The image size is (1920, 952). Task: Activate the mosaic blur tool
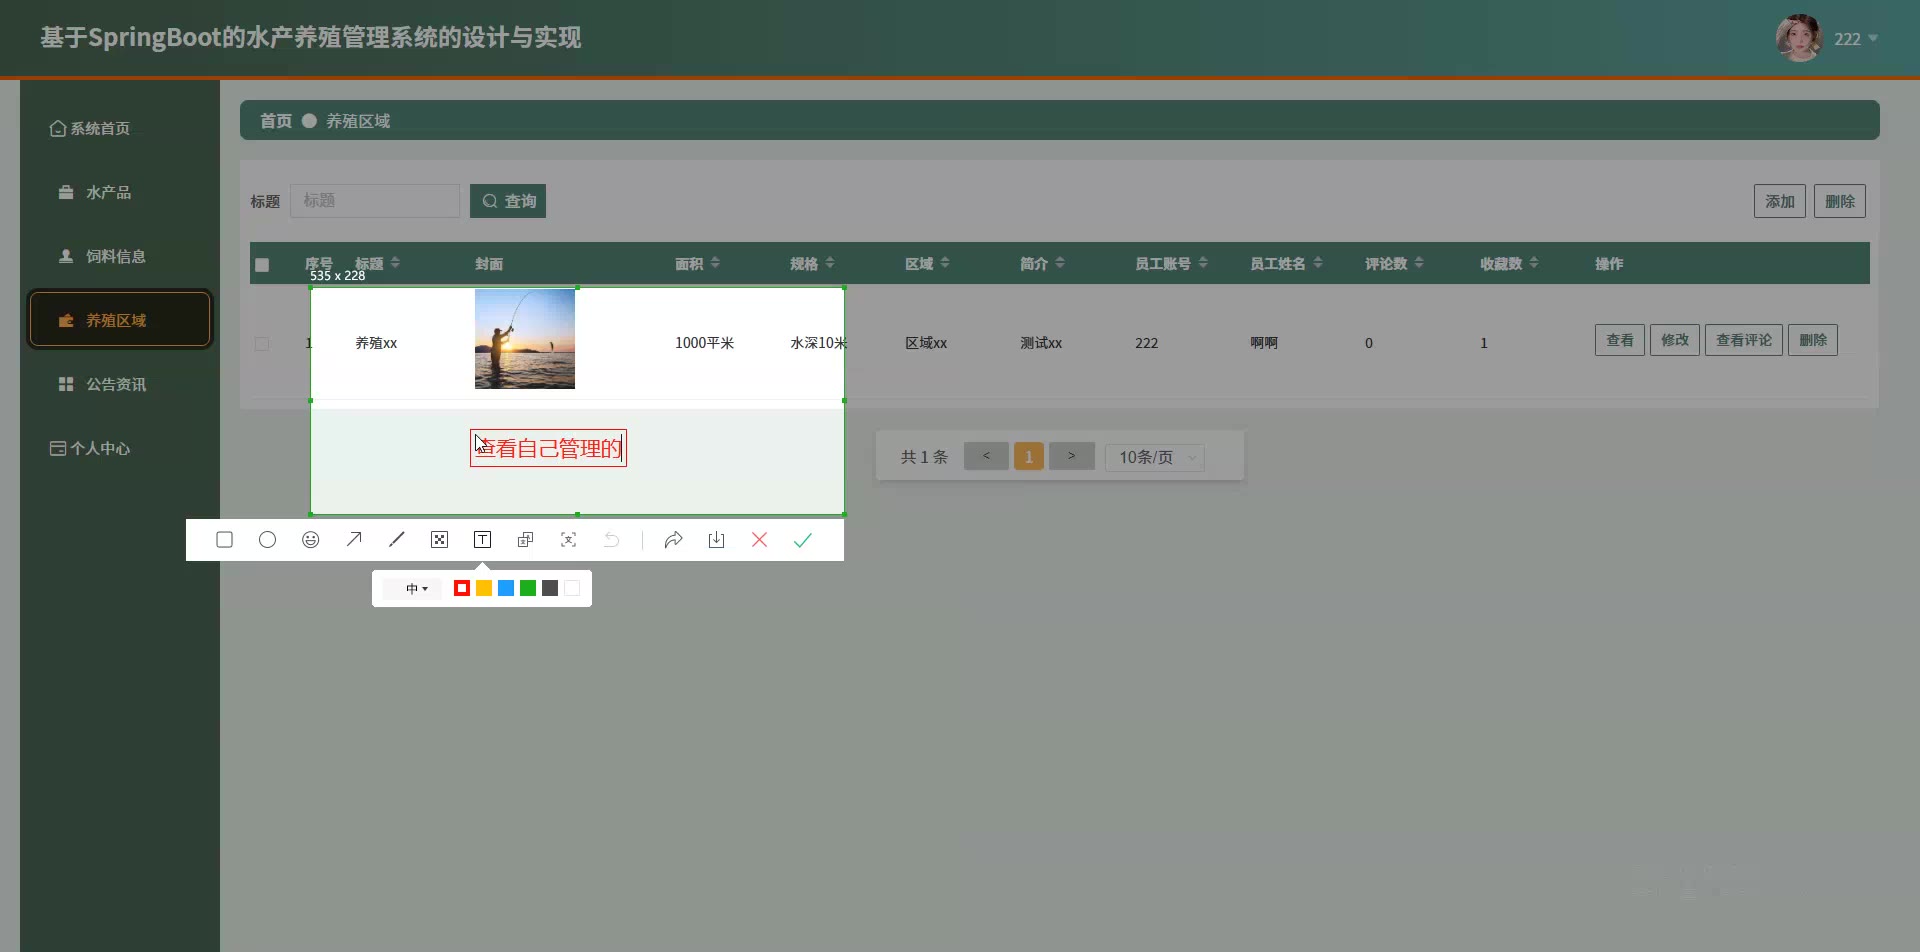pos(439,540)
